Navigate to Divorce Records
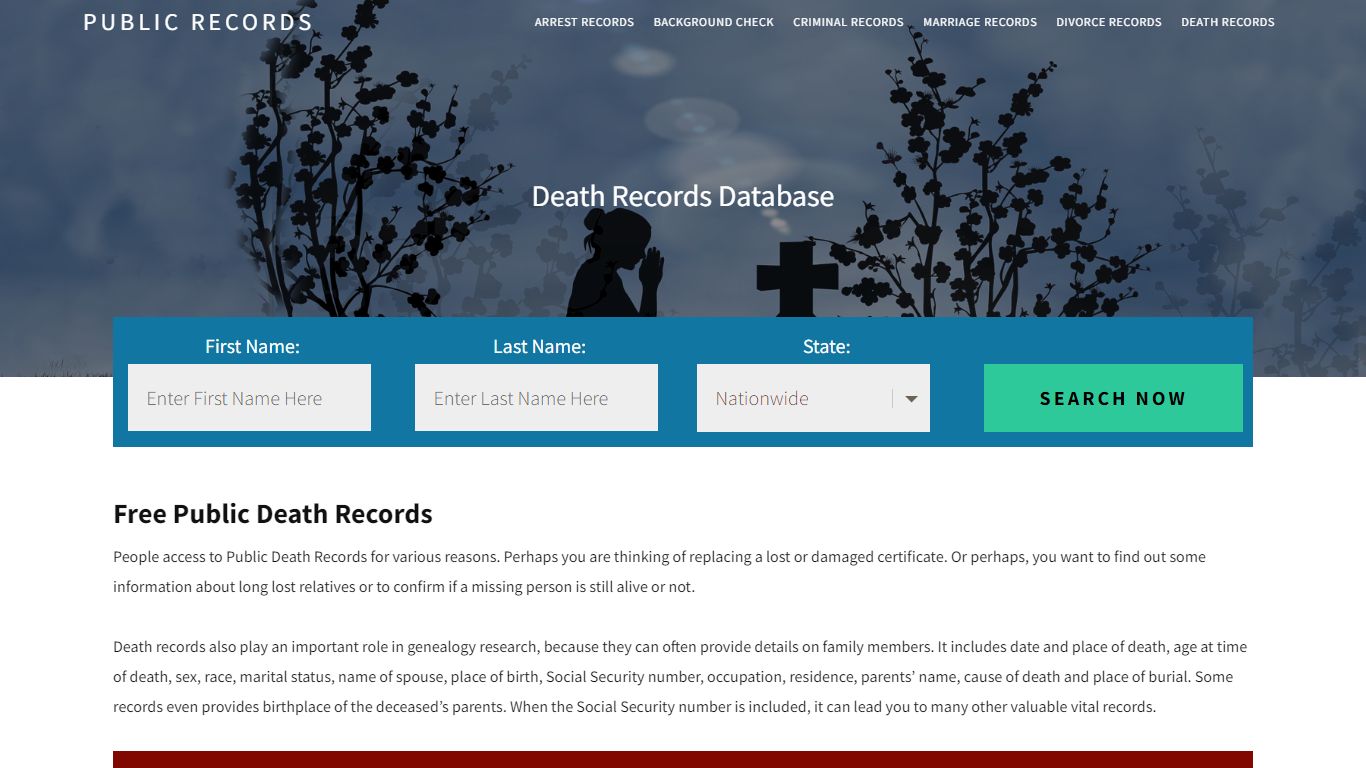The height and width of the screenshot is (768, 1366). pyautogui.click(x=1109, y=22)
